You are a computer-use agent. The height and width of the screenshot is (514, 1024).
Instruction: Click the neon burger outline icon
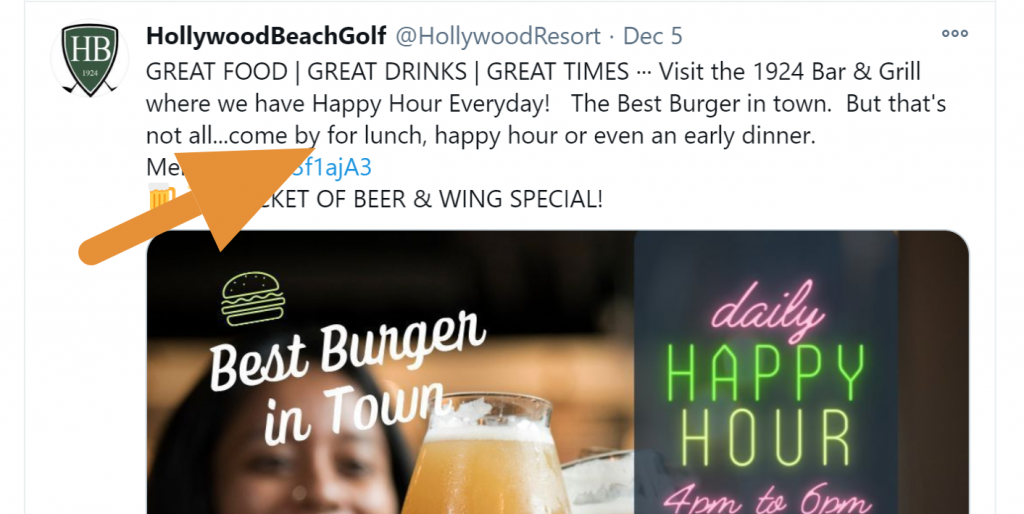(253, 298)
